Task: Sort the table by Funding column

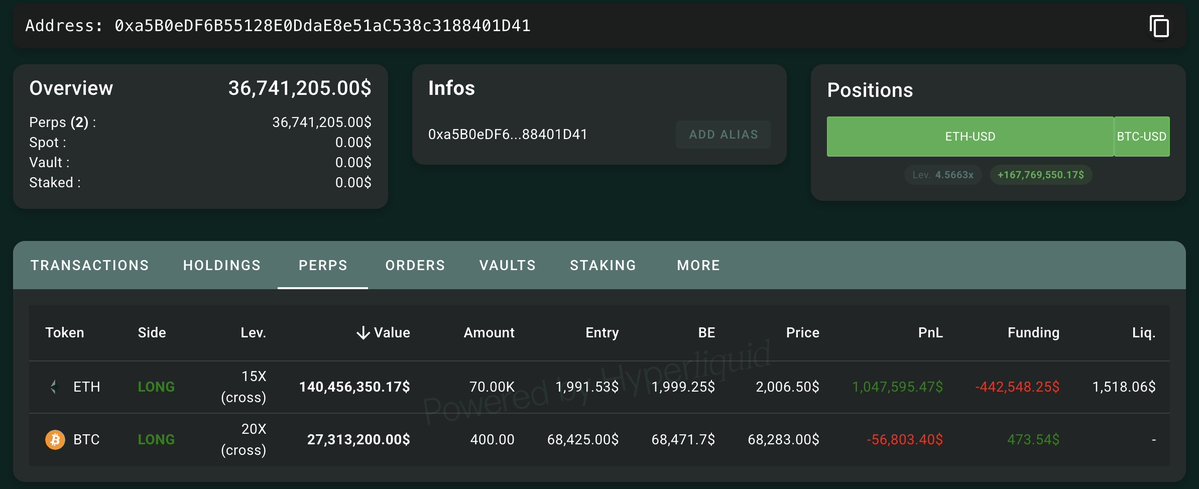Action: (x=1033, y=333)
